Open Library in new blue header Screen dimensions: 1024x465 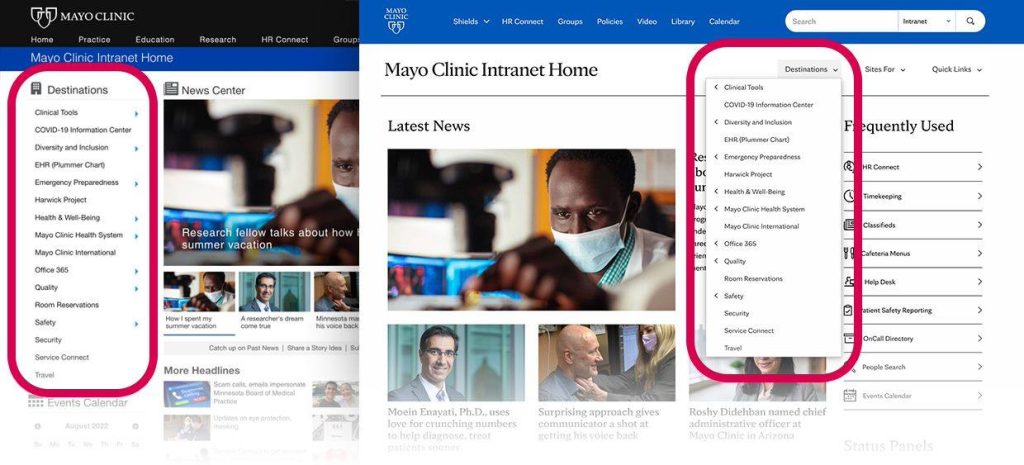coord(682,22)
